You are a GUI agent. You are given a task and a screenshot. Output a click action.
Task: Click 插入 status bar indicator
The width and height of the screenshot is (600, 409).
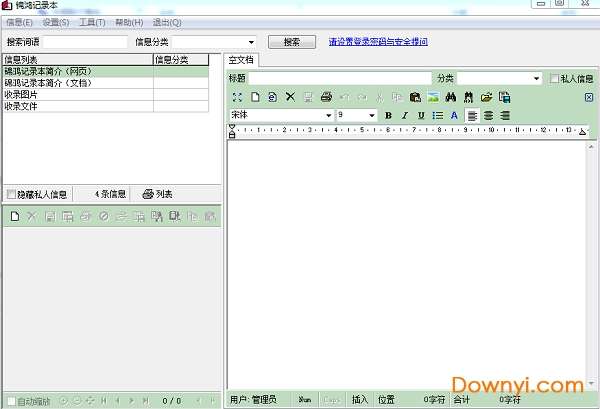(360, 400)
